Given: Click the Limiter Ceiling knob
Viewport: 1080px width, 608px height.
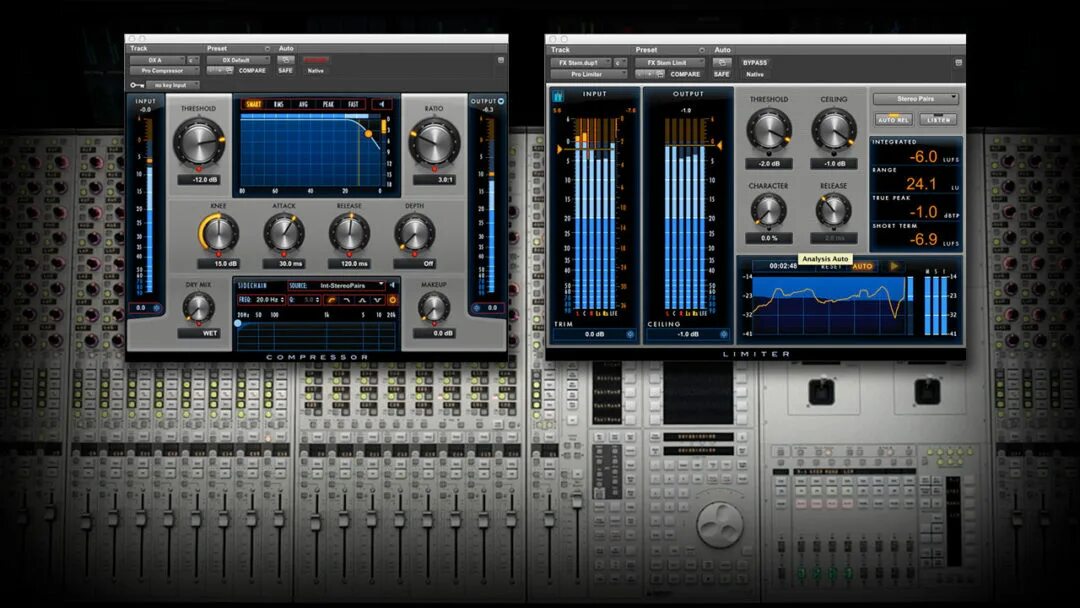Looking at the screenshot, I should [x=833, y=130].
